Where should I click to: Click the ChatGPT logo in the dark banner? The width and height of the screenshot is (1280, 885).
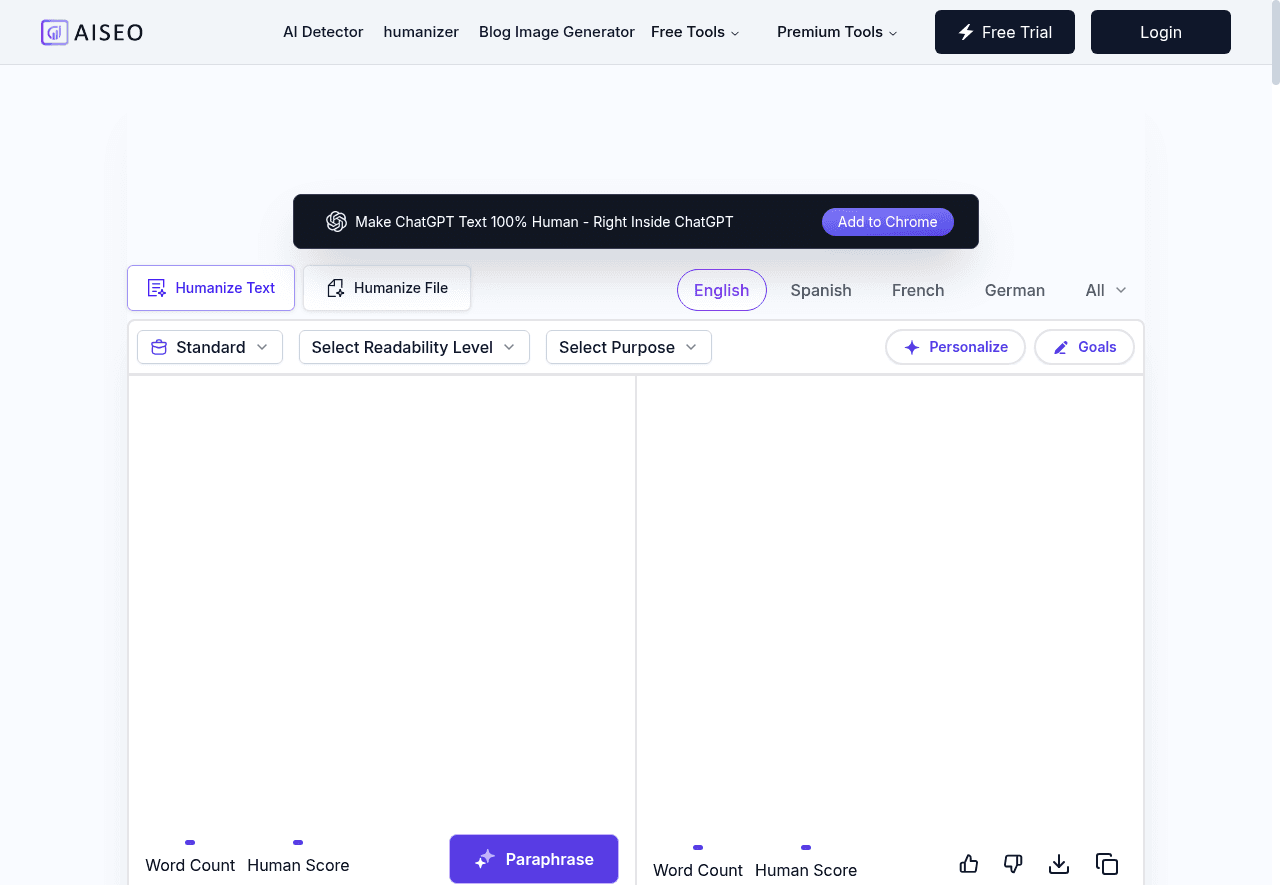(336, 221)
